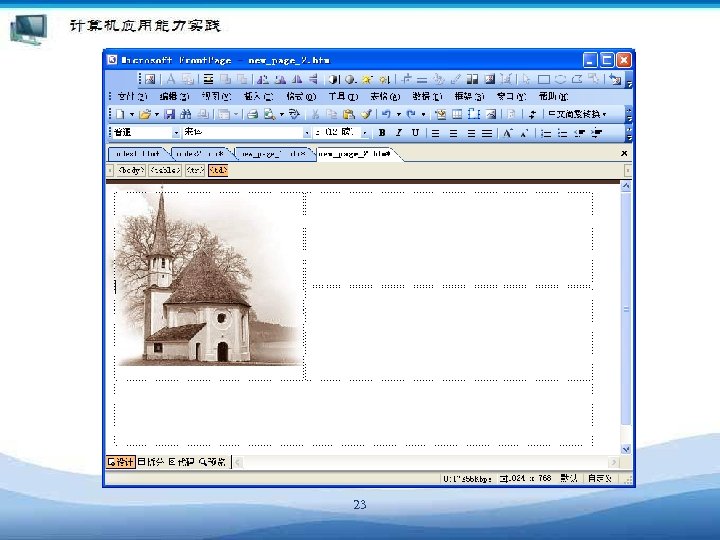Viewport: 720px width, 540px height.
Task: Switch to 拆分 (Split) view
Action: pyautogui.click(x=151, y=461)
